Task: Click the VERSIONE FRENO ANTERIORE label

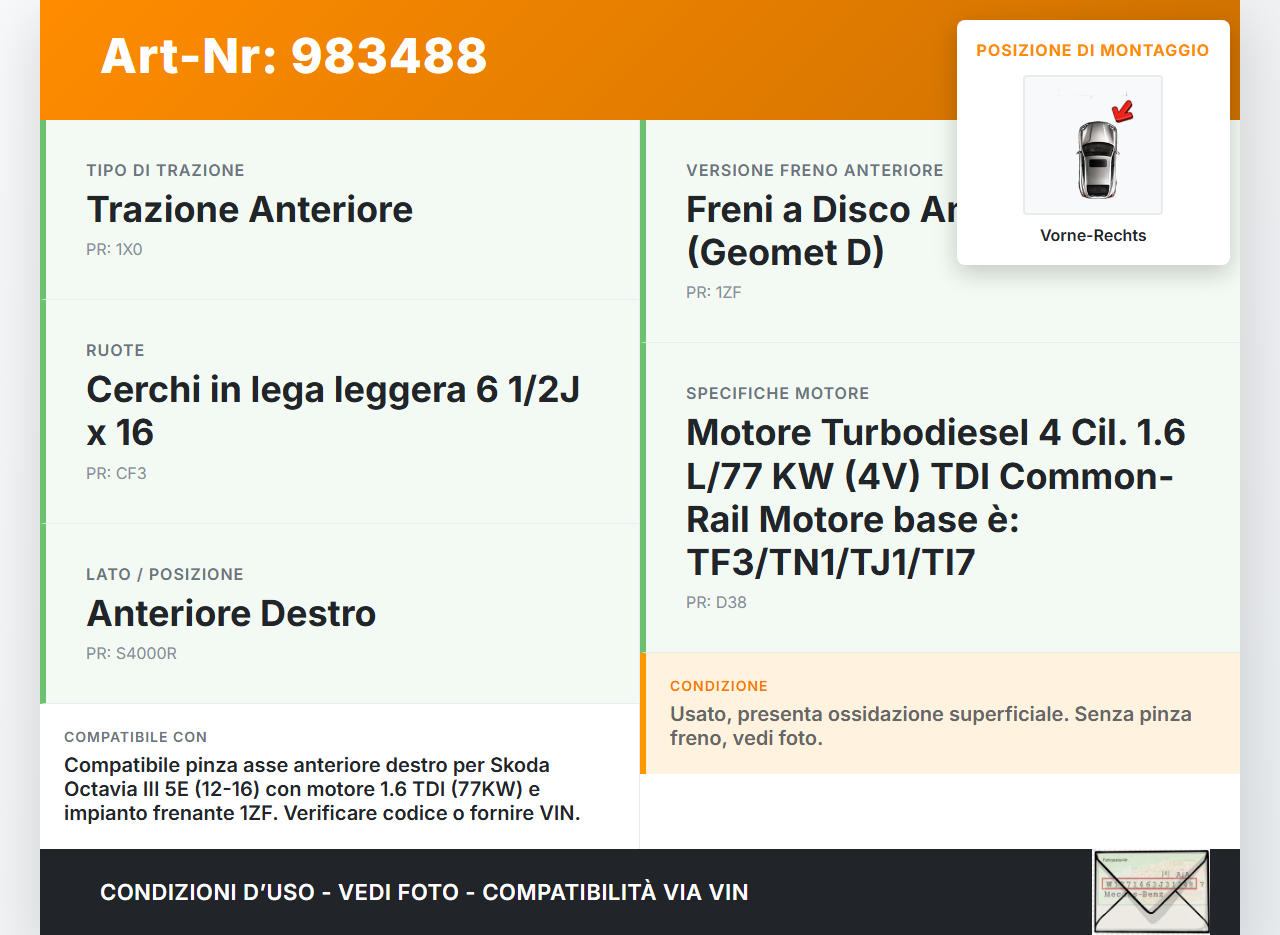Action: [x=815, y=171]
